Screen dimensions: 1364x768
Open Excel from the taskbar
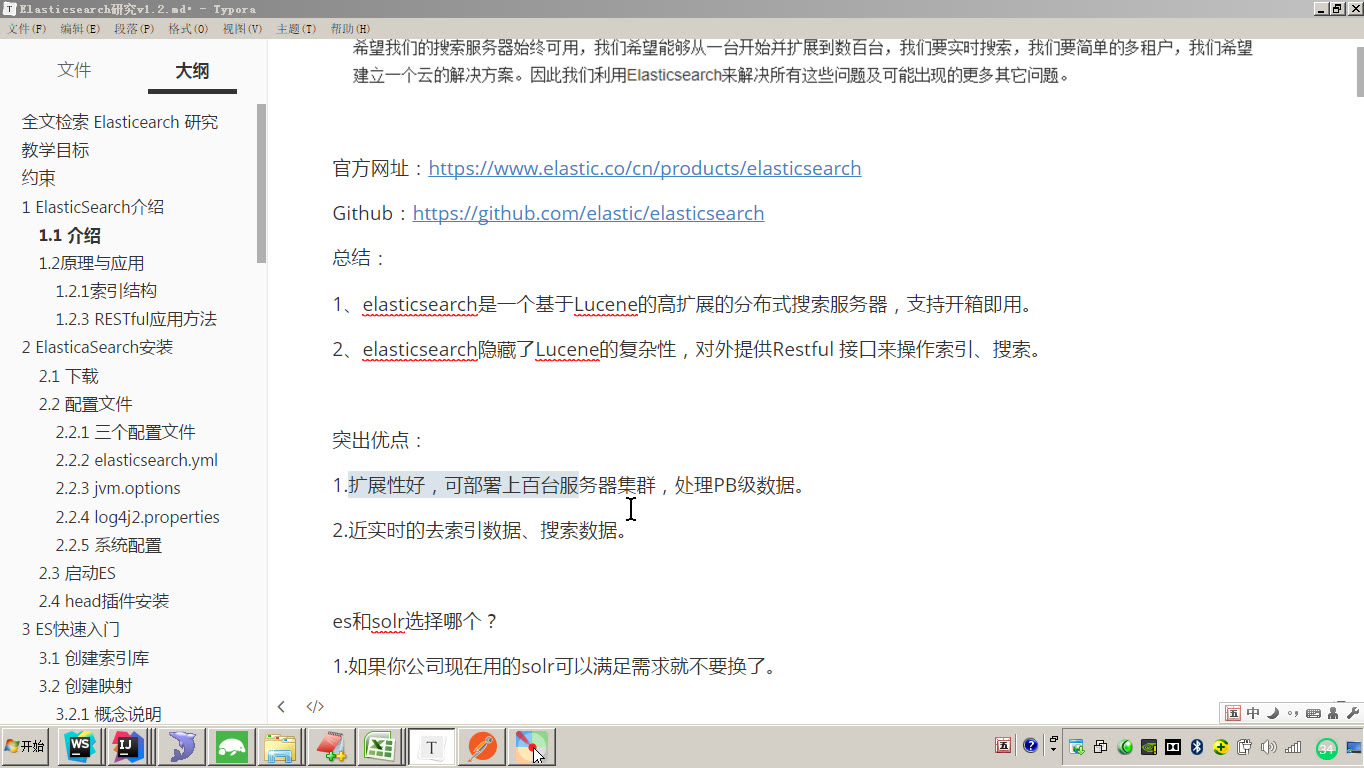coord(381,747)
